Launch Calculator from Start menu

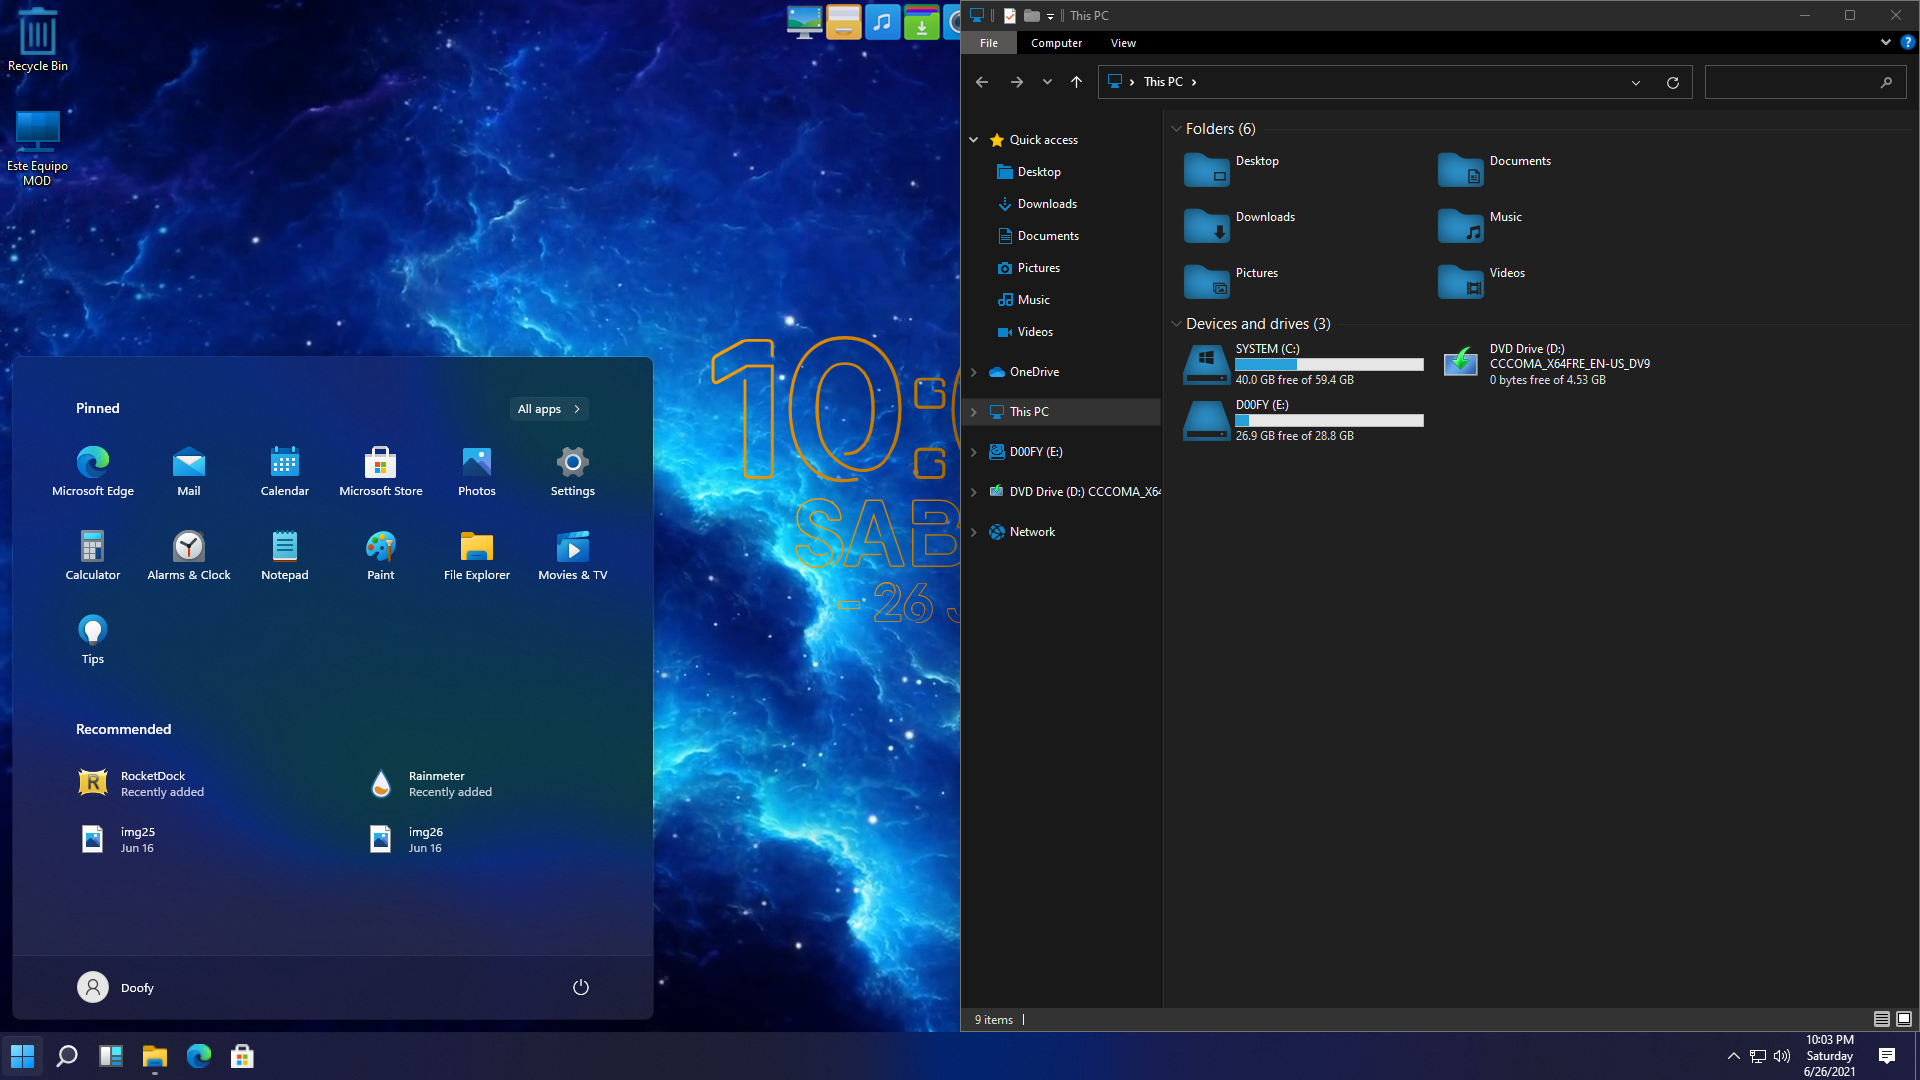(x=93, y=554)
